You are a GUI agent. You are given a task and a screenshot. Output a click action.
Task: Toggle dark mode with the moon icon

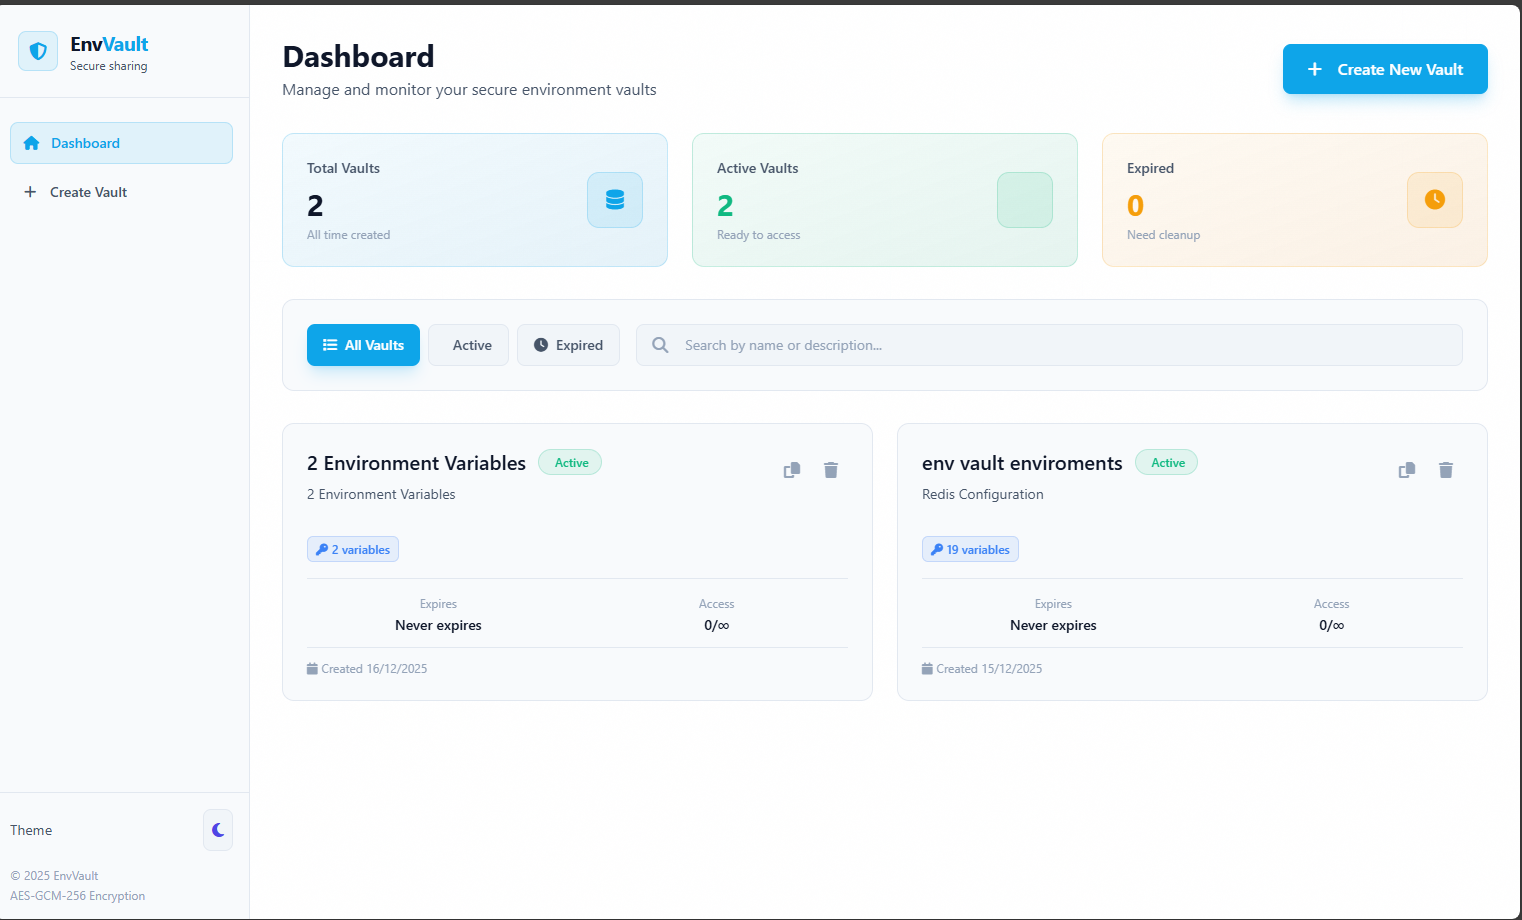click(x=217, y=830)
